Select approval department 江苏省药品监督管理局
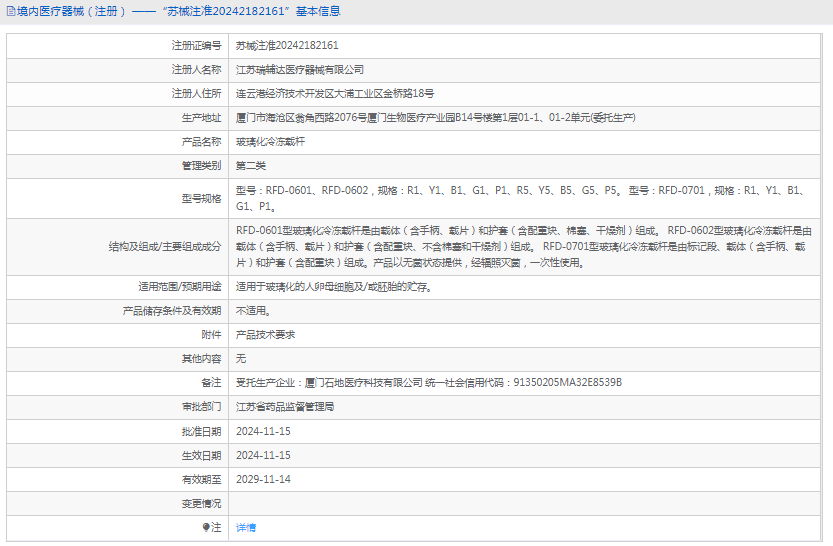This screenshot has height=546, width=833. pyautogui.click(x=285, y=407)
